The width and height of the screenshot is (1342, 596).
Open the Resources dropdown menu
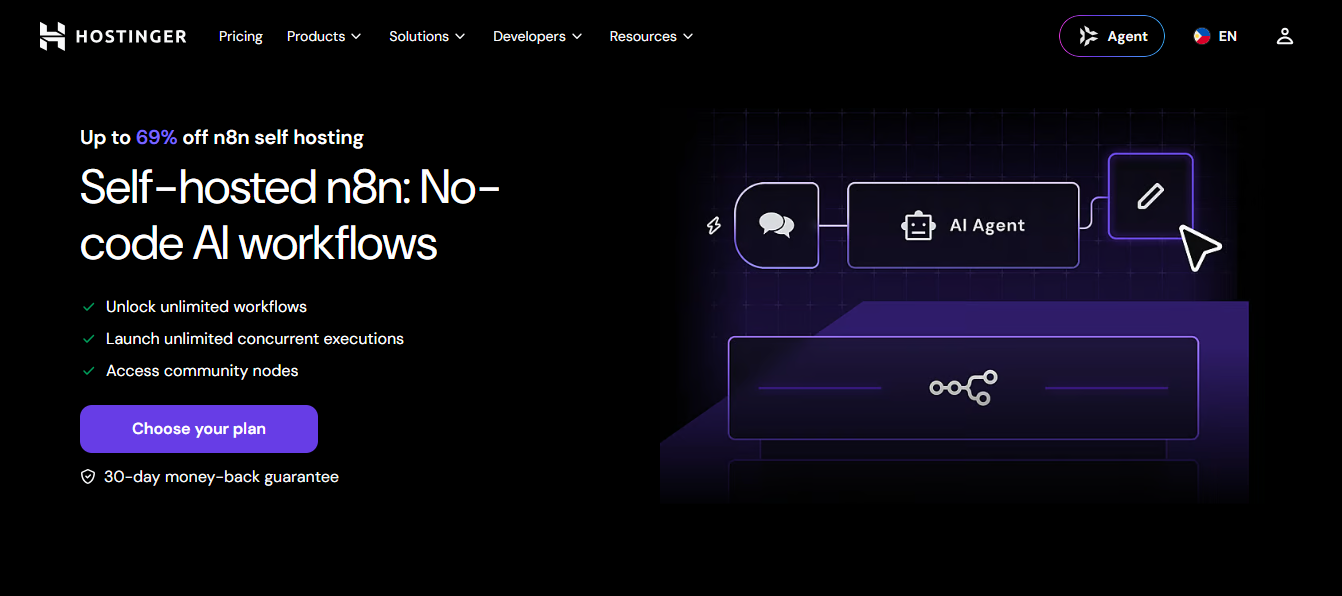point(651,36)
